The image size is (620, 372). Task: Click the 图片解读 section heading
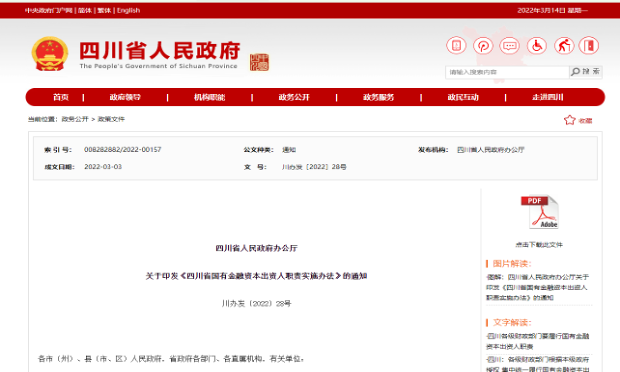click(x=512, y=264)
